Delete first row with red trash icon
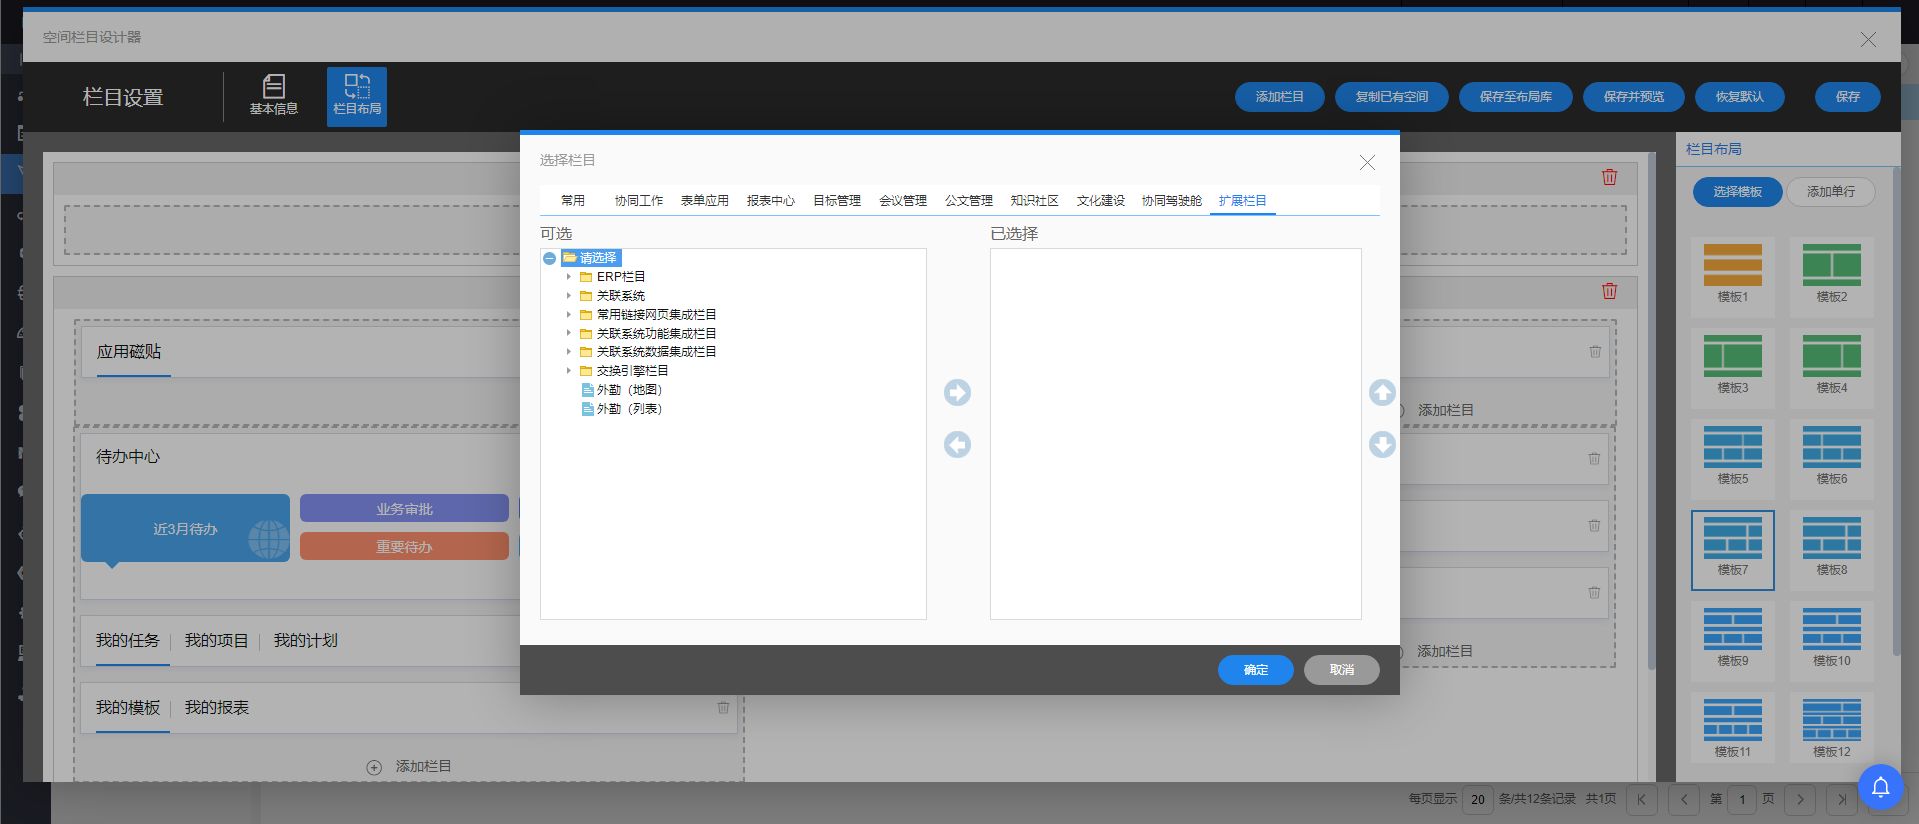This screenshot has height=824, width=1919. [x=1609, y=177]
